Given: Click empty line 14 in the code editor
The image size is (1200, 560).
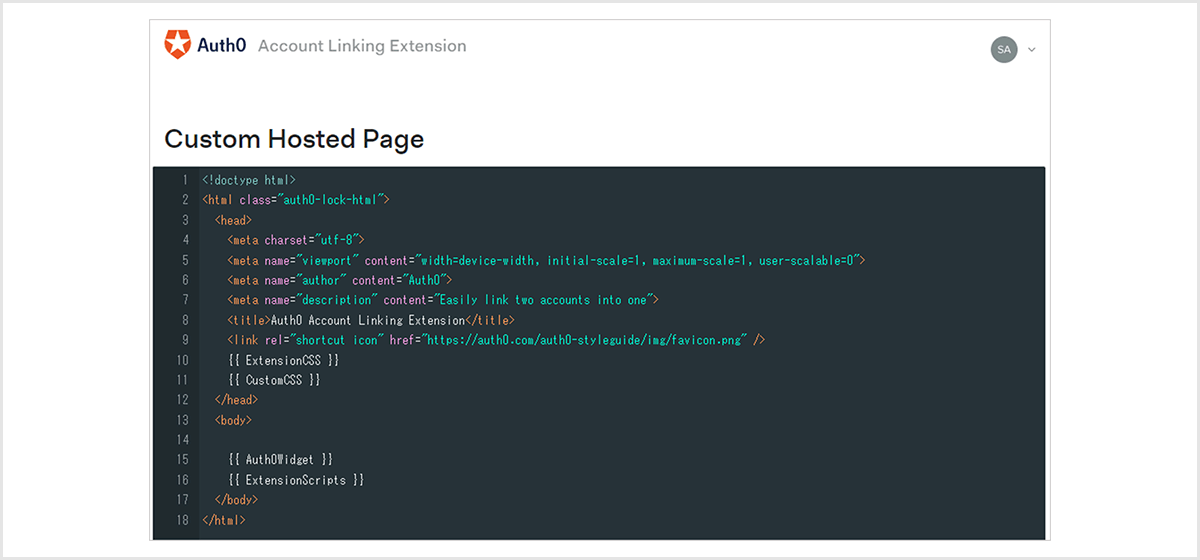Looking at the screenshot, I should [620, 440].
